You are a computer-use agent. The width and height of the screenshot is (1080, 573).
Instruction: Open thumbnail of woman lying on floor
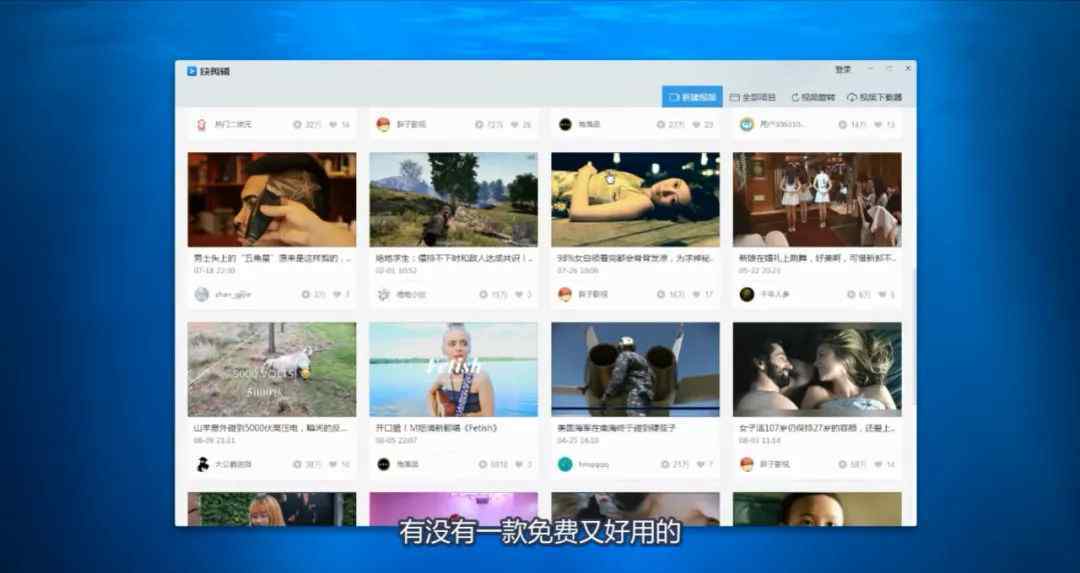point(635,199)
